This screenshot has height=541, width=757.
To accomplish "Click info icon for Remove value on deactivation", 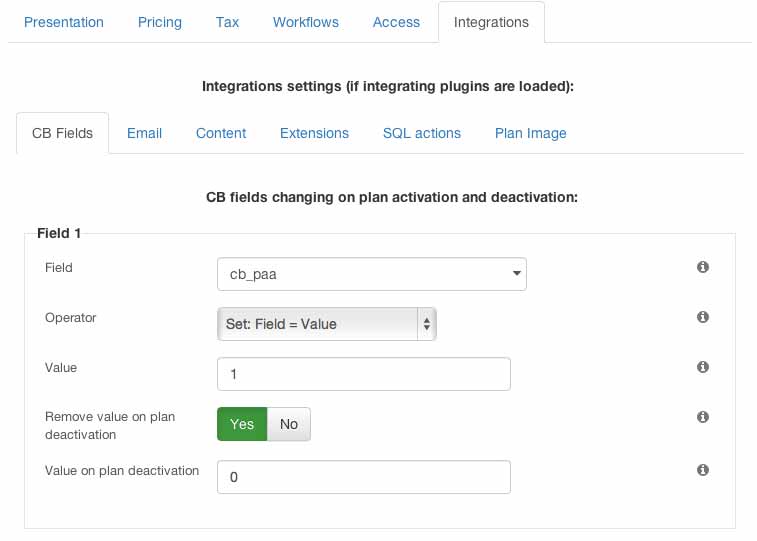I will 702,417.
